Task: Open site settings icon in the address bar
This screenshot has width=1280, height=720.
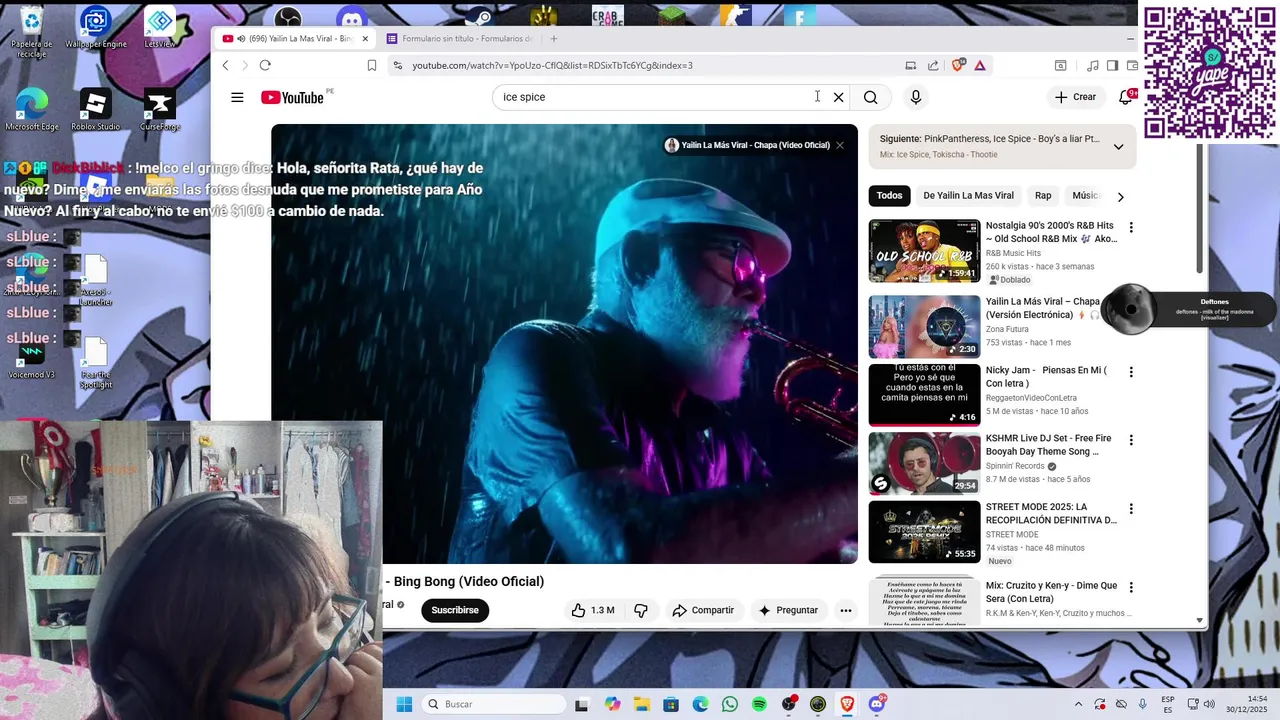Action: tap(398, 65)
